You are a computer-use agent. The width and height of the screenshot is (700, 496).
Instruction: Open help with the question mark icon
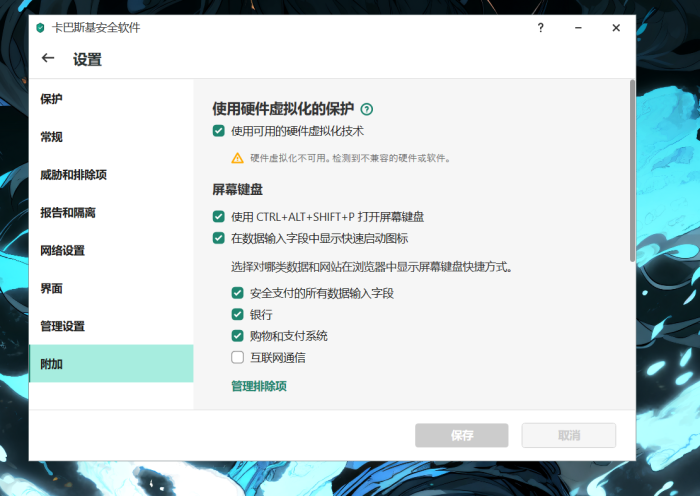(x=541, y=28)
